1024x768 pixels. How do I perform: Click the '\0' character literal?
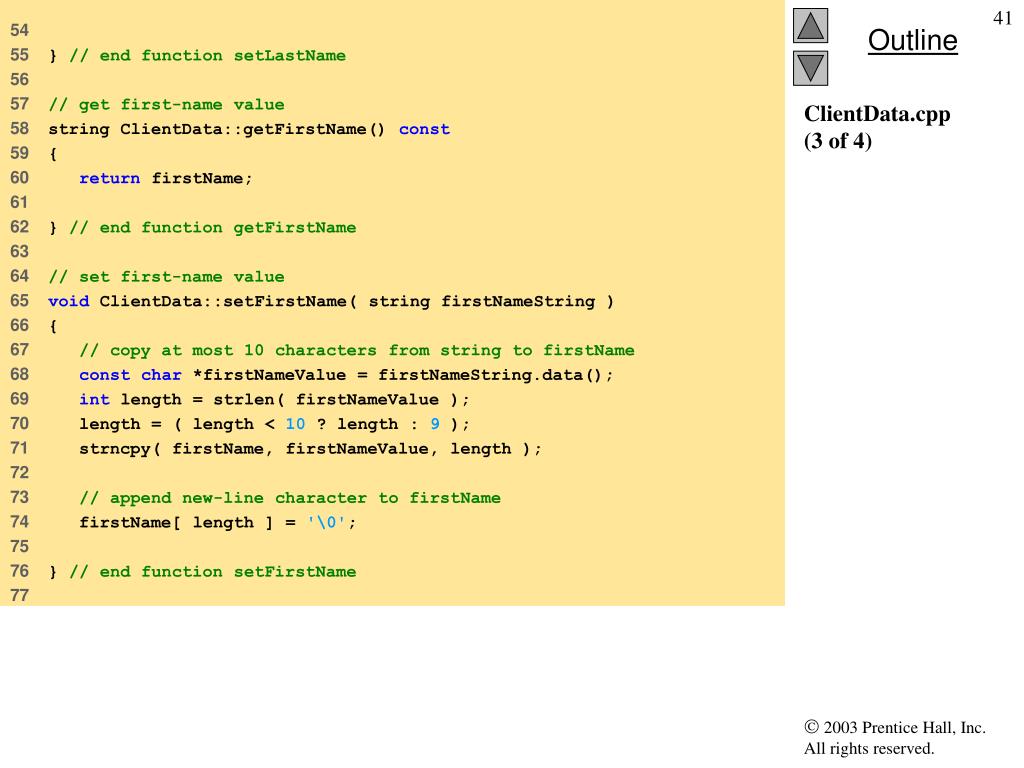click(326, 522)
